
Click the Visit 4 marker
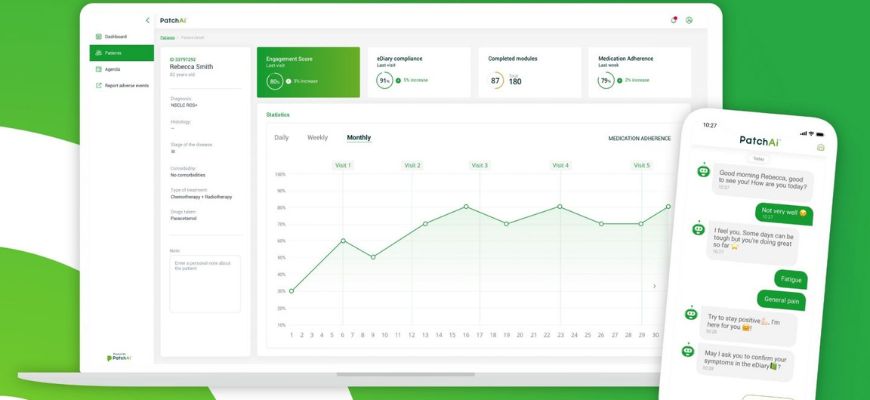[560, 165]
